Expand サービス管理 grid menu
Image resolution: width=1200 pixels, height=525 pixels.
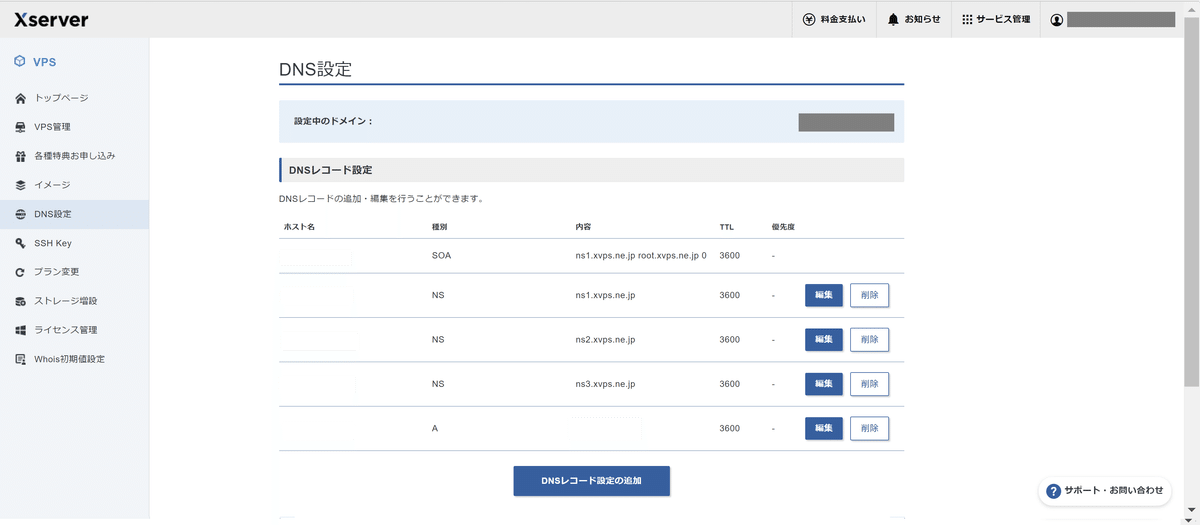[x=996, y=19]
